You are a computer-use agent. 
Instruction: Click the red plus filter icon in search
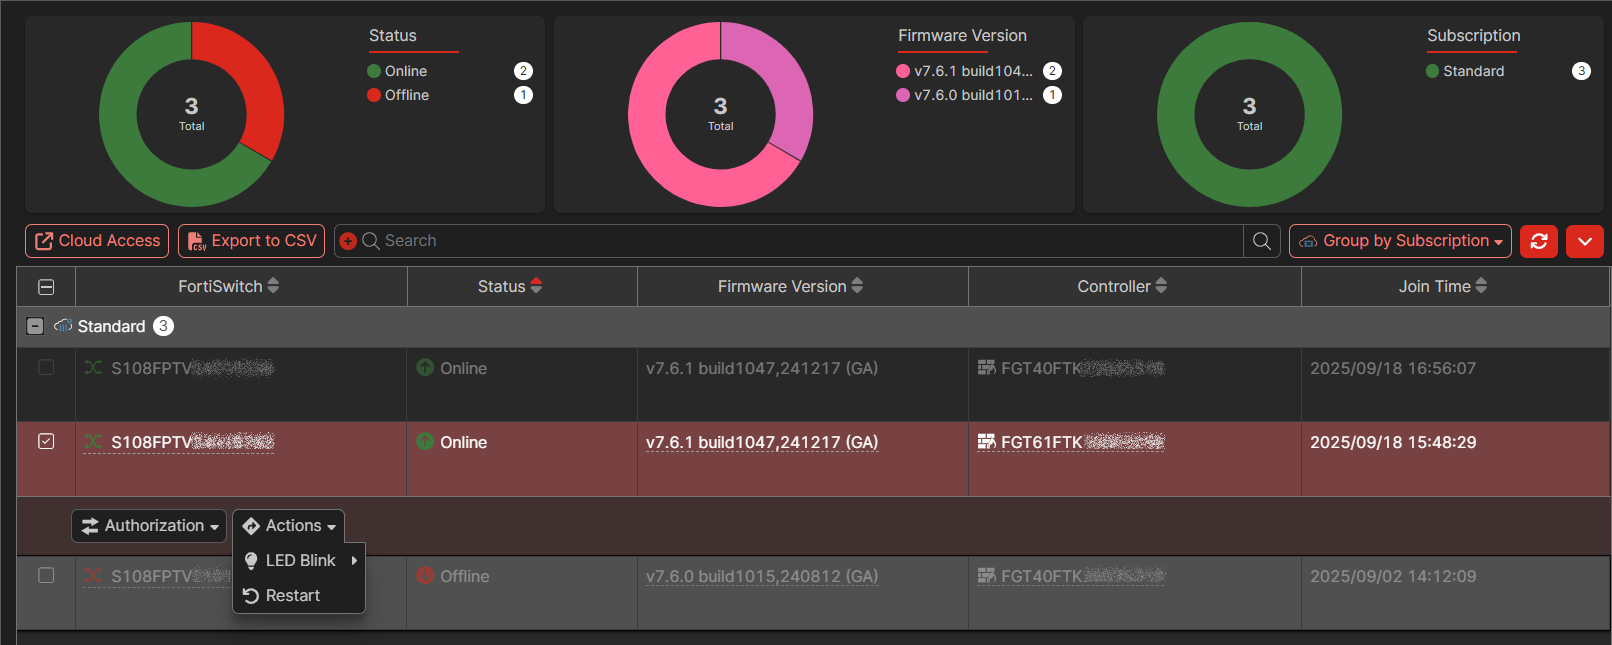pyautogui.click(x=348, y=241)
